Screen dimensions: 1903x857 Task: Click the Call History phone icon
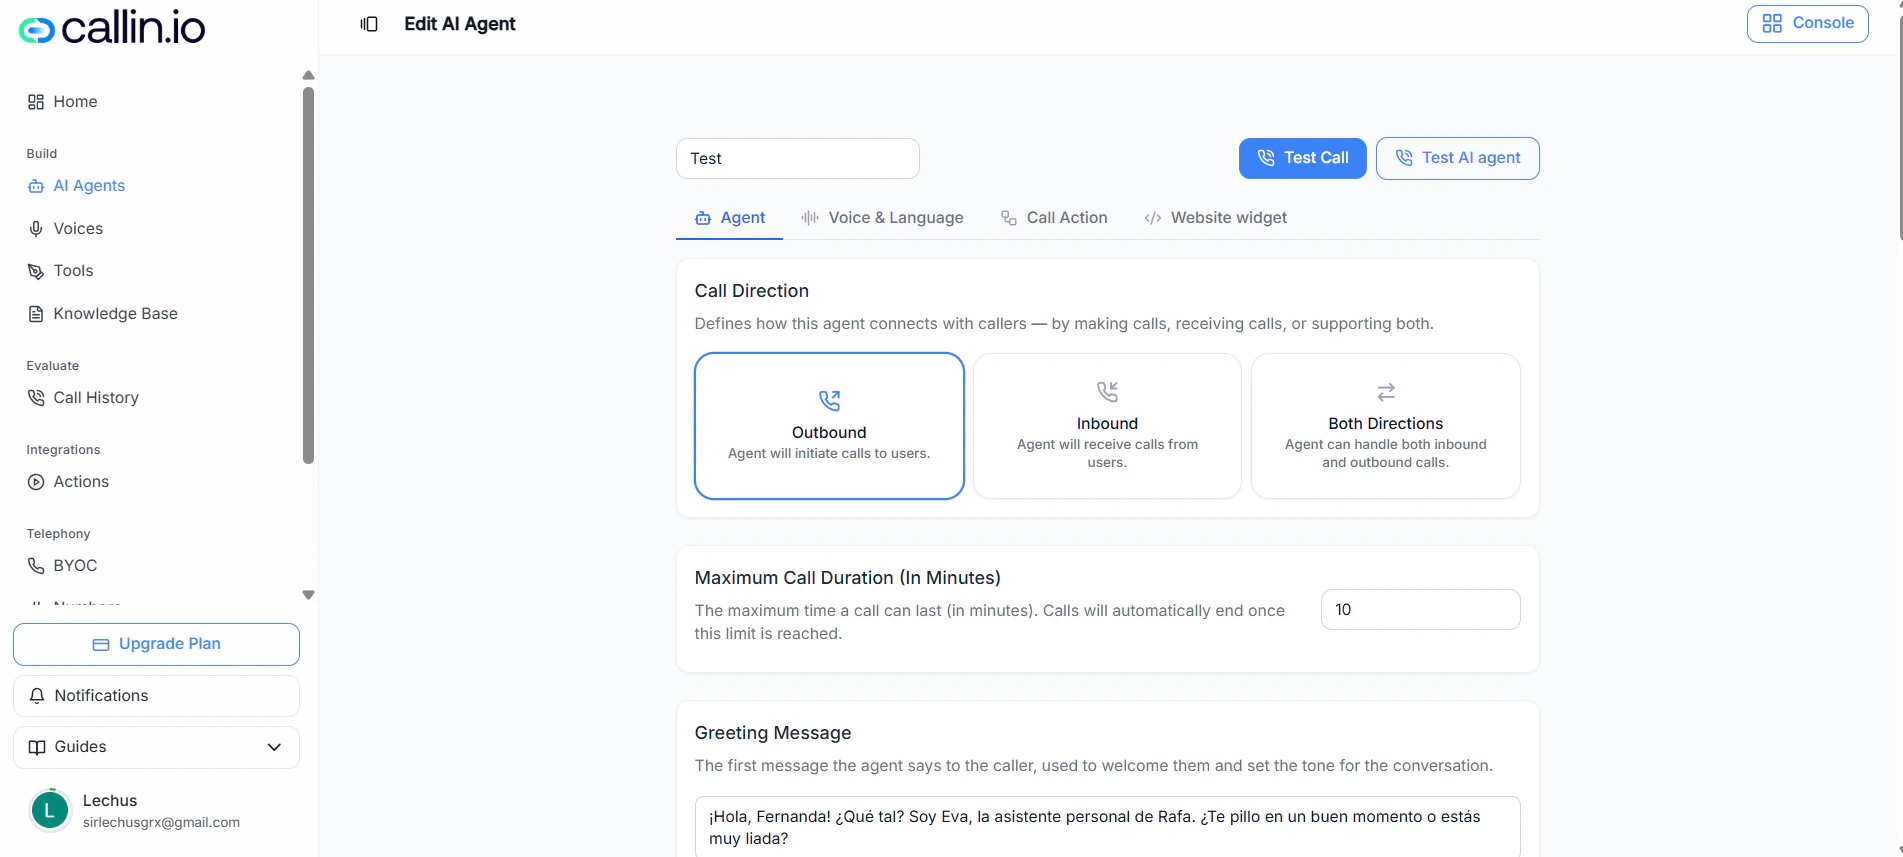click(x=36, y=398)
